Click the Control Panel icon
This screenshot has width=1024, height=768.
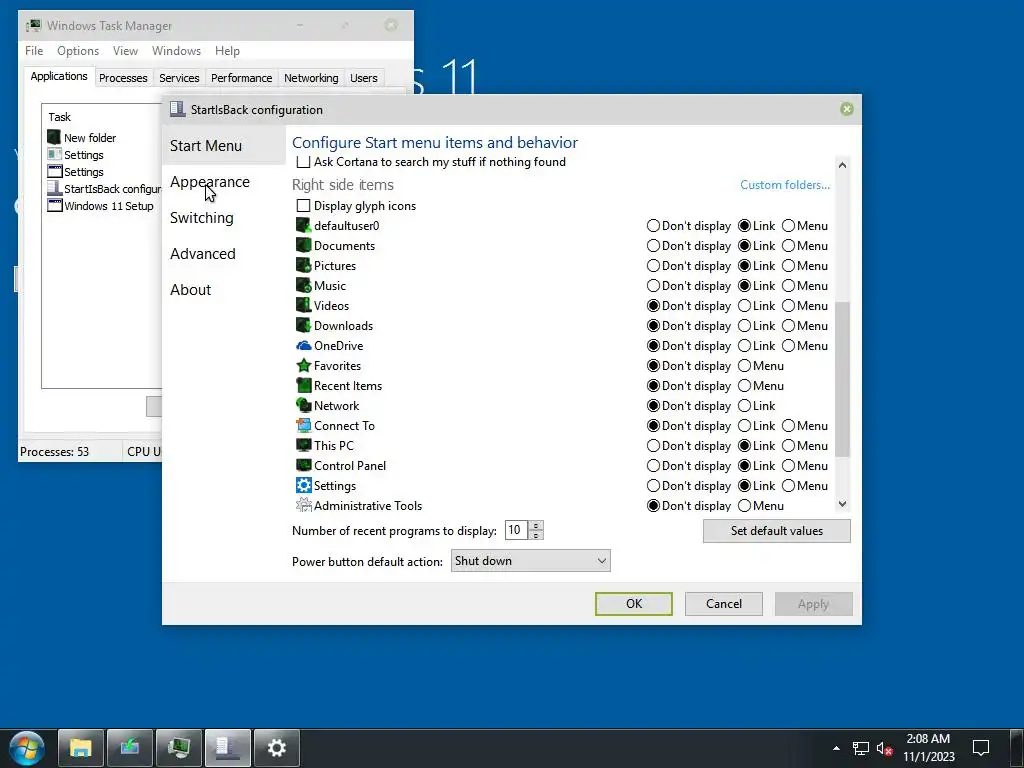[x=303, y=466]
